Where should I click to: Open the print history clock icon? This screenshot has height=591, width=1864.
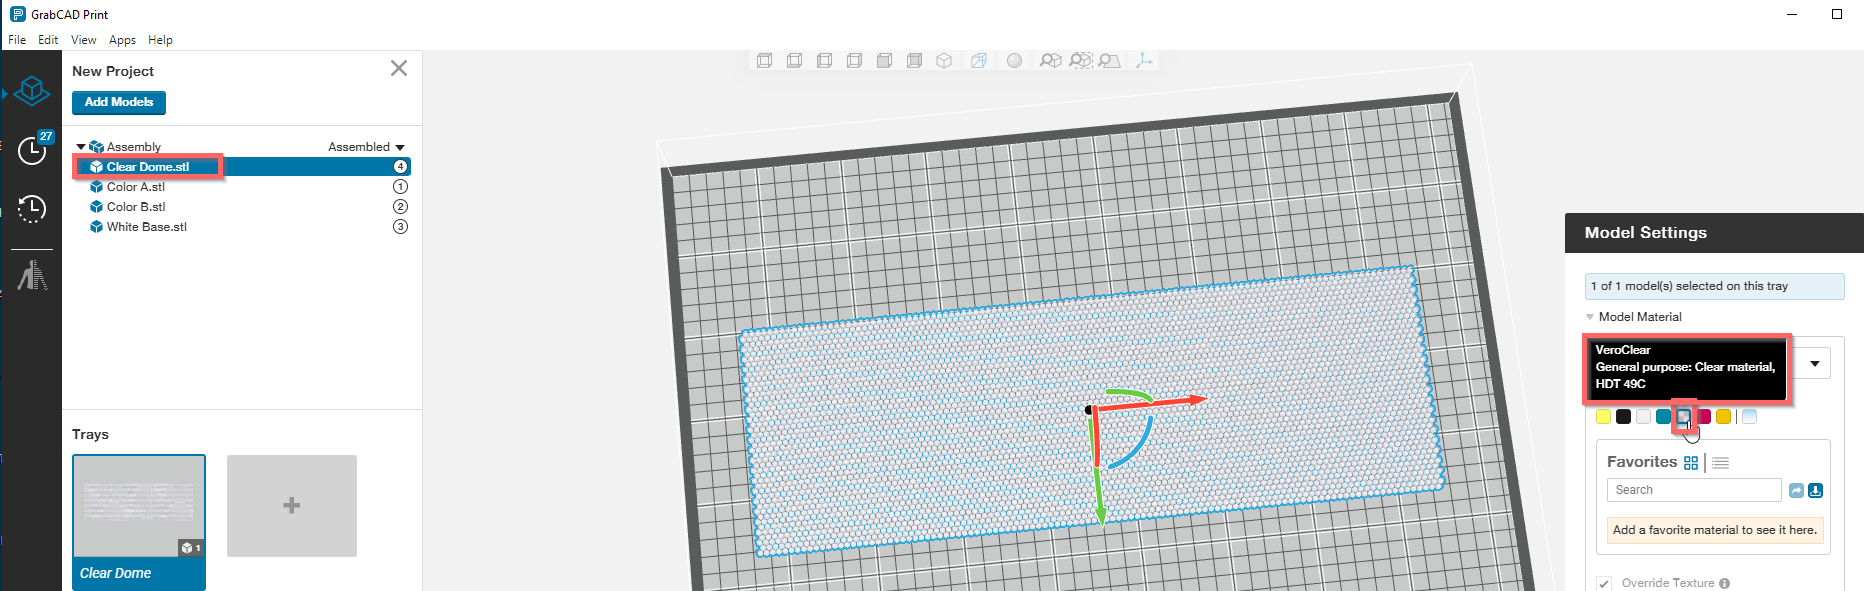[32, 209]
